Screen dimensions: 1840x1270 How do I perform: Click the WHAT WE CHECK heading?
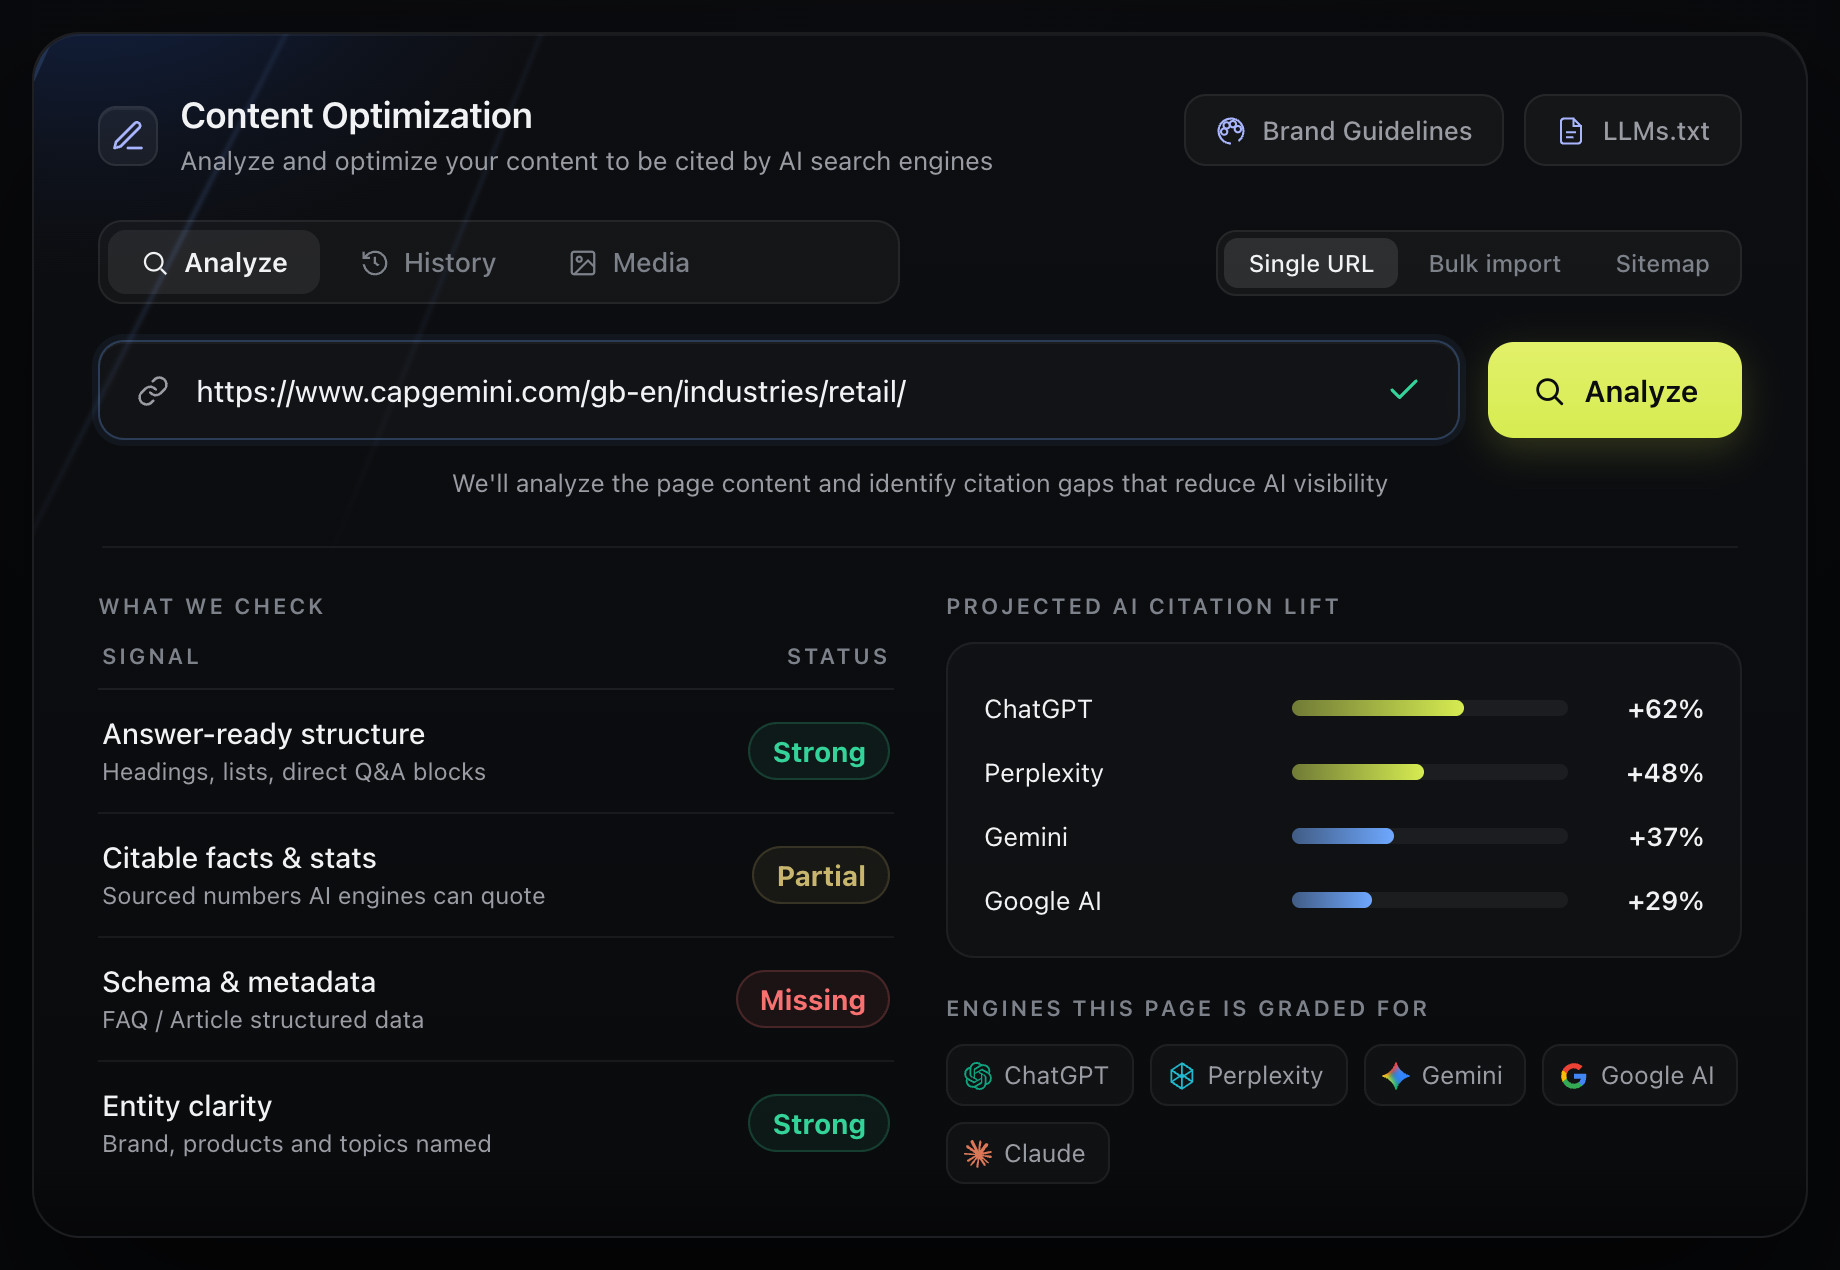[x=212, y=606]
